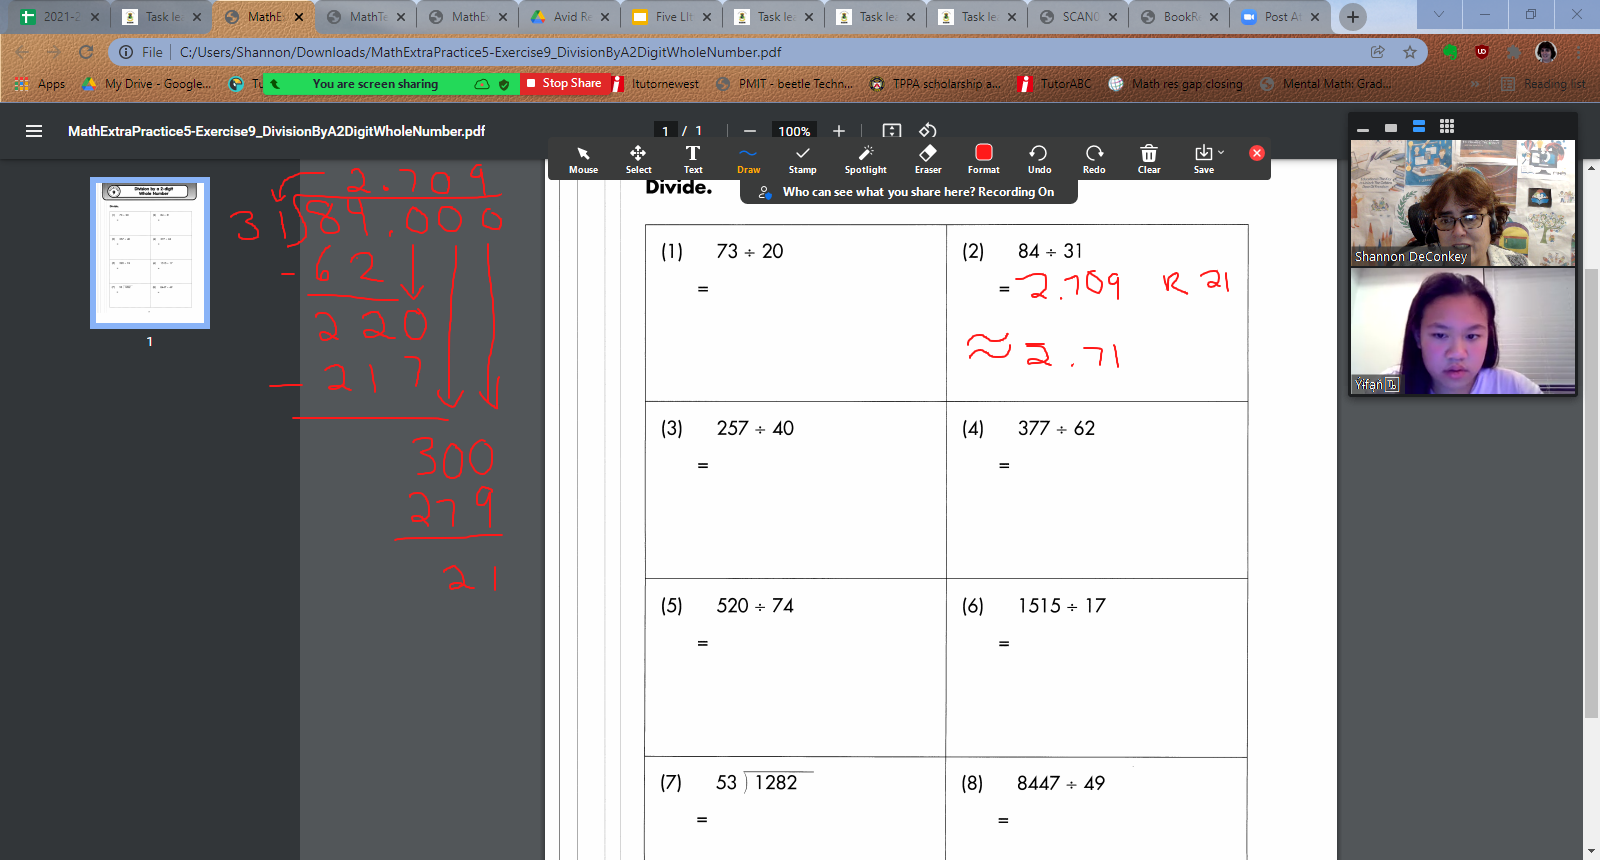Redo the annotation

click(1094, 159)
